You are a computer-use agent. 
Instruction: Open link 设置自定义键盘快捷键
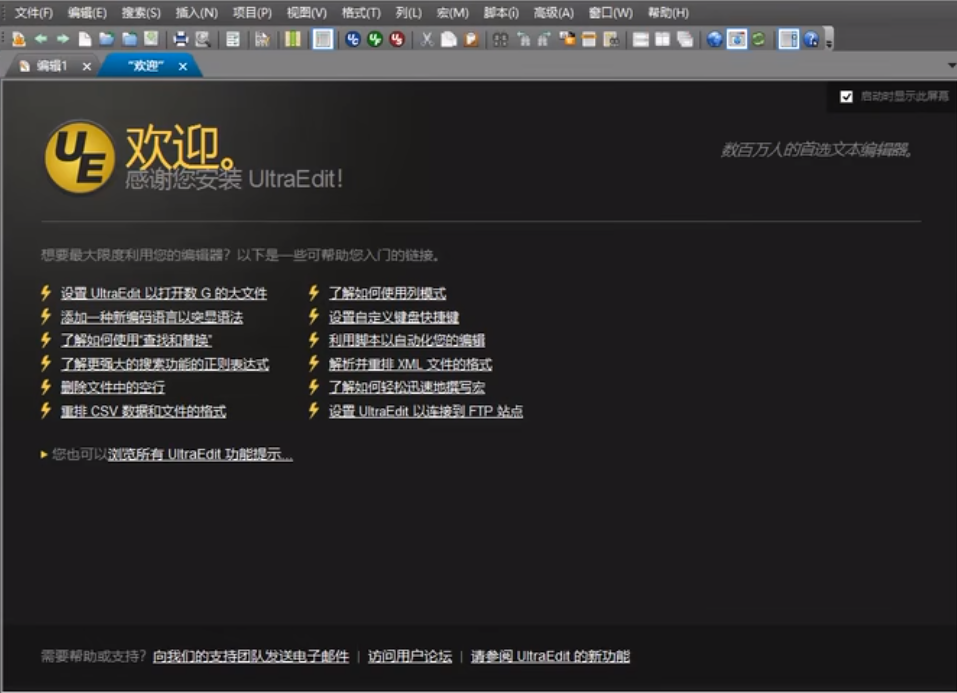pyautogui.click(x=394, y=317)
